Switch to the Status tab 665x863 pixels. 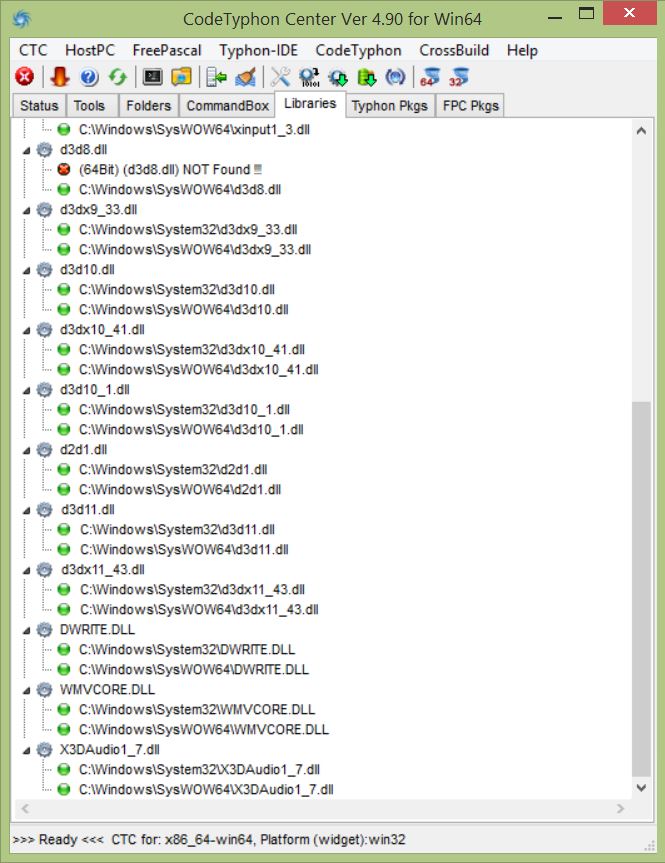tap(39, 106)
